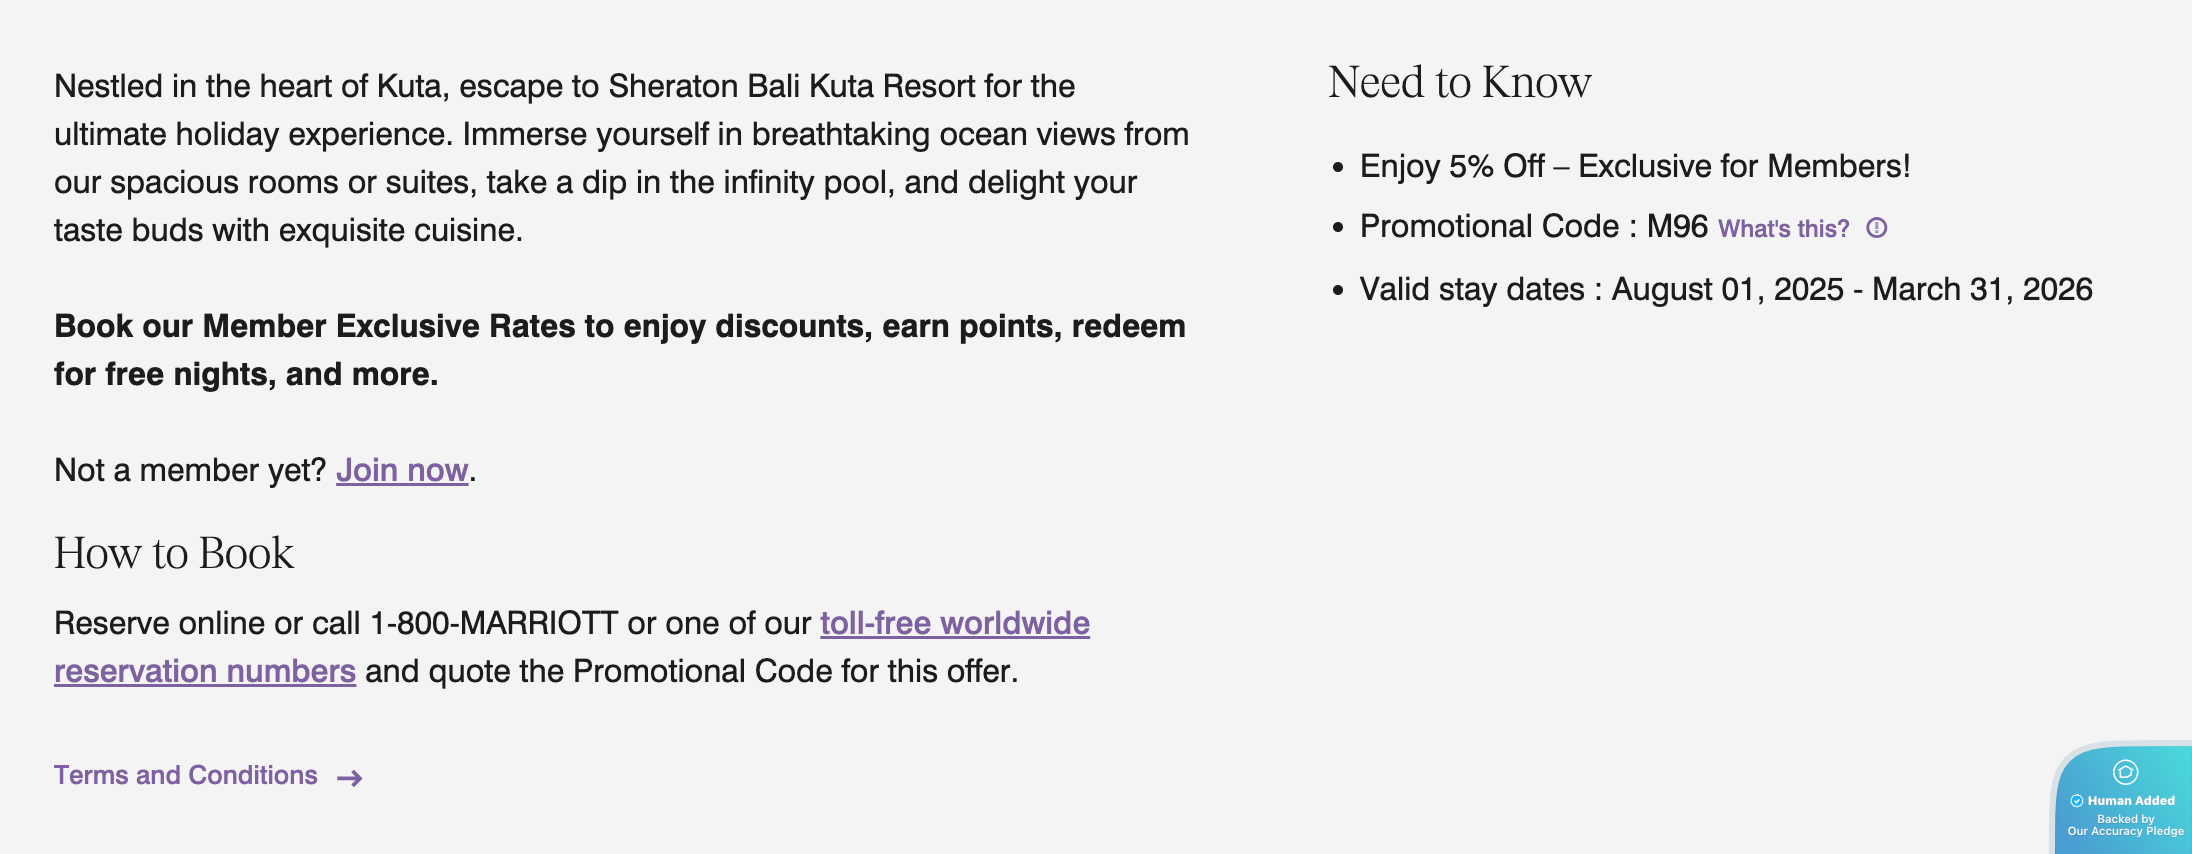Click the Need to Know heading
This screenshot has width=2192, height=854.
[1459, 82]
